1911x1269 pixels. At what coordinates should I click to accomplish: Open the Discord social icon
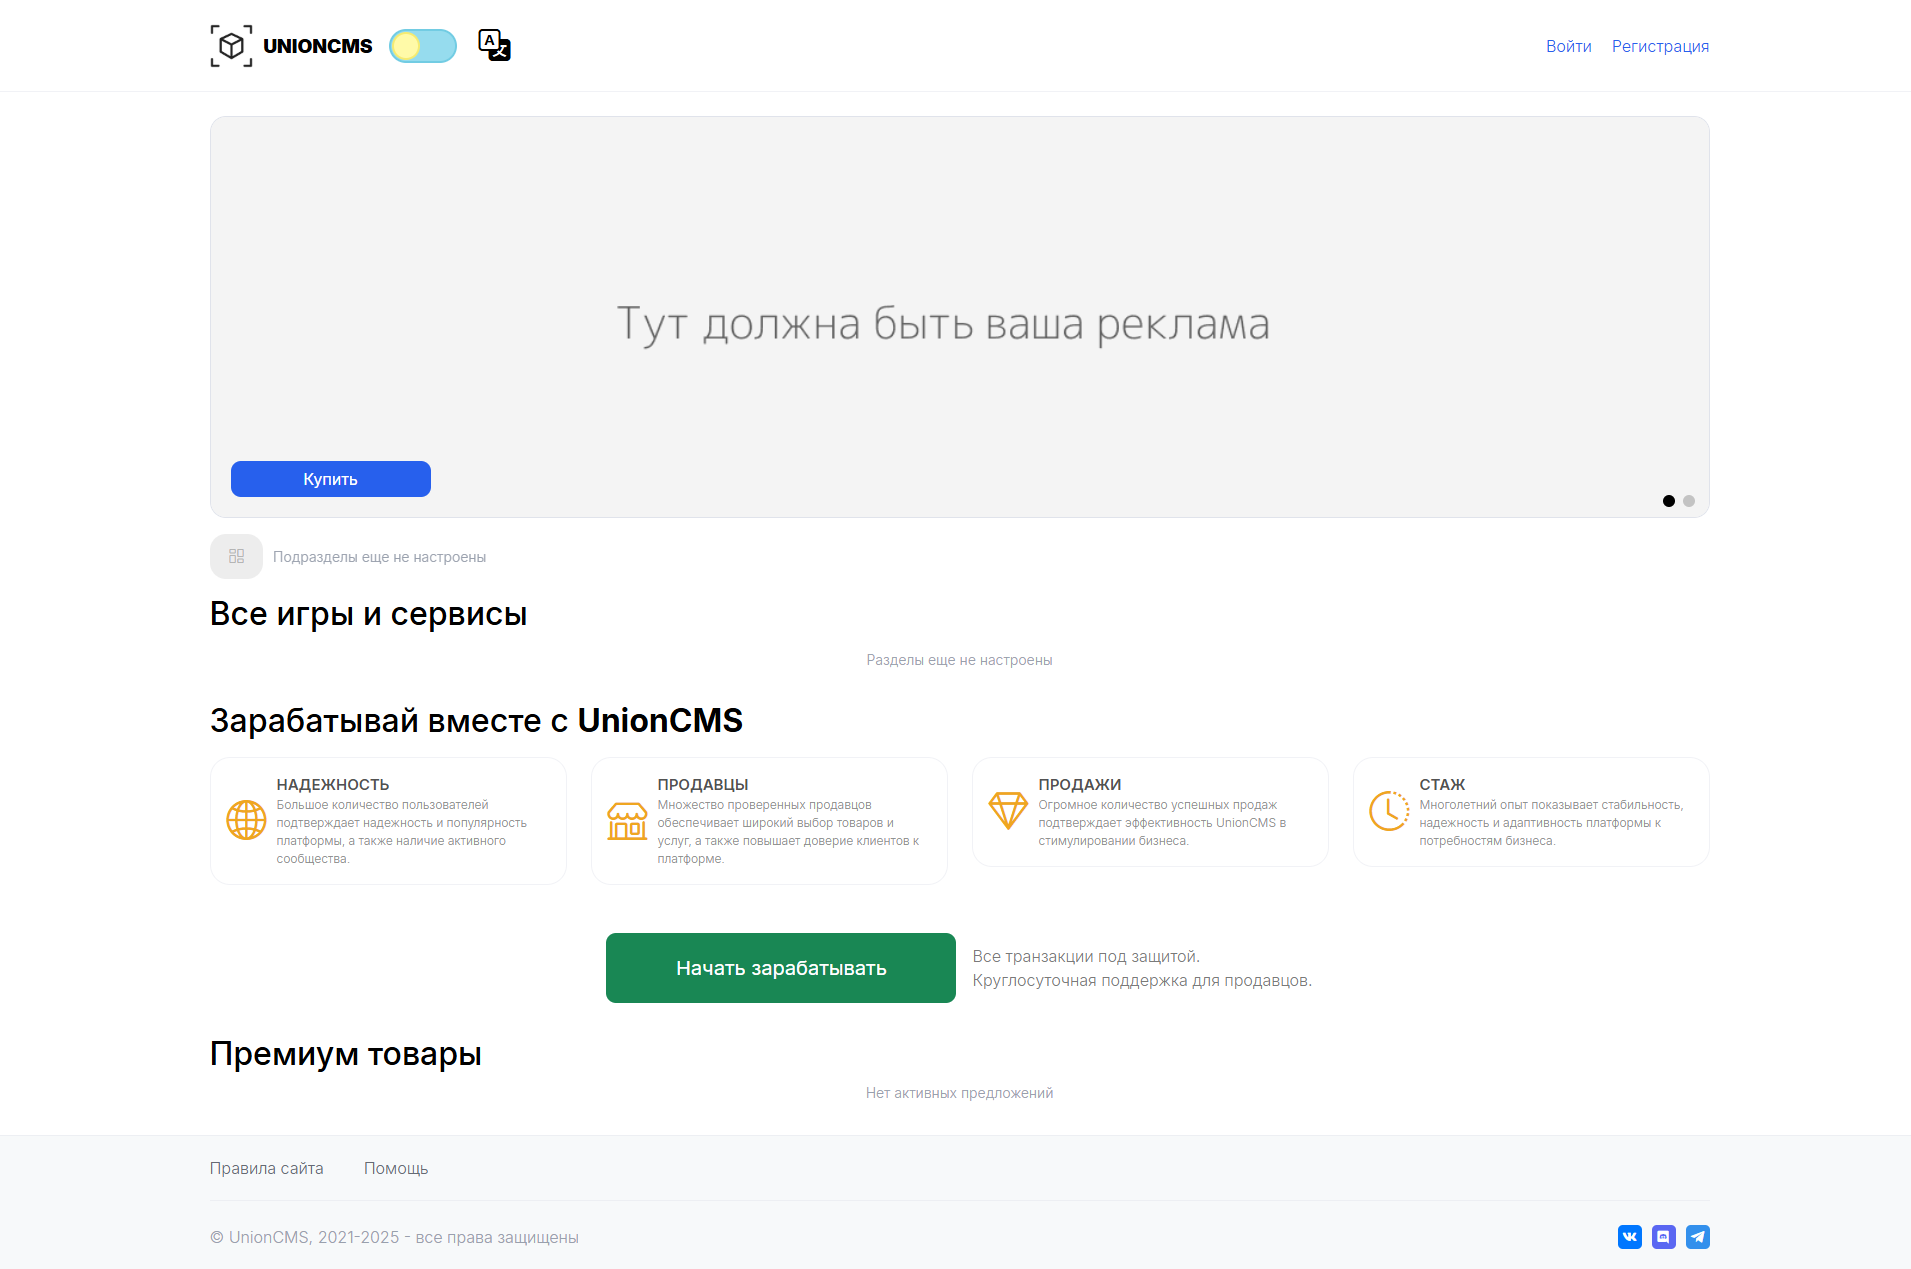click(1664, 1237)
